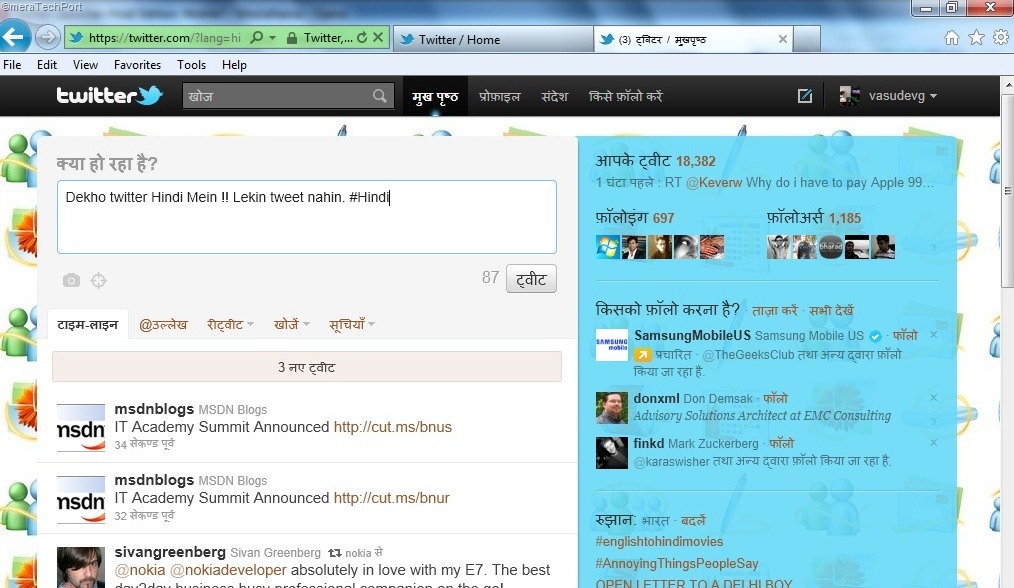This screenshot has width=1014, height=588.
Task: Click the ट्वीट submit button
Action: 531,279
